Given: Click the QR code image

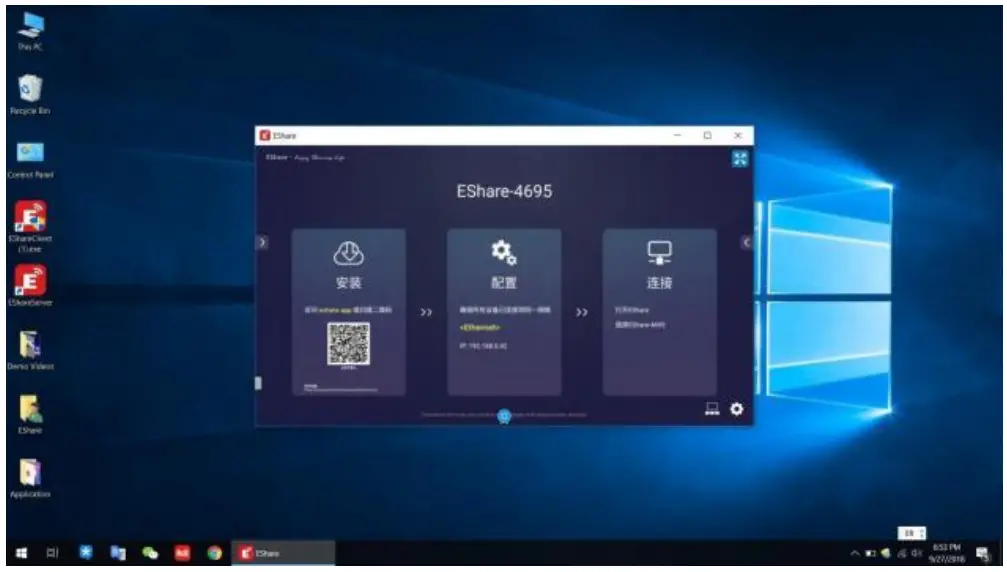Looking at the screenshot, I should click(349, 344).
